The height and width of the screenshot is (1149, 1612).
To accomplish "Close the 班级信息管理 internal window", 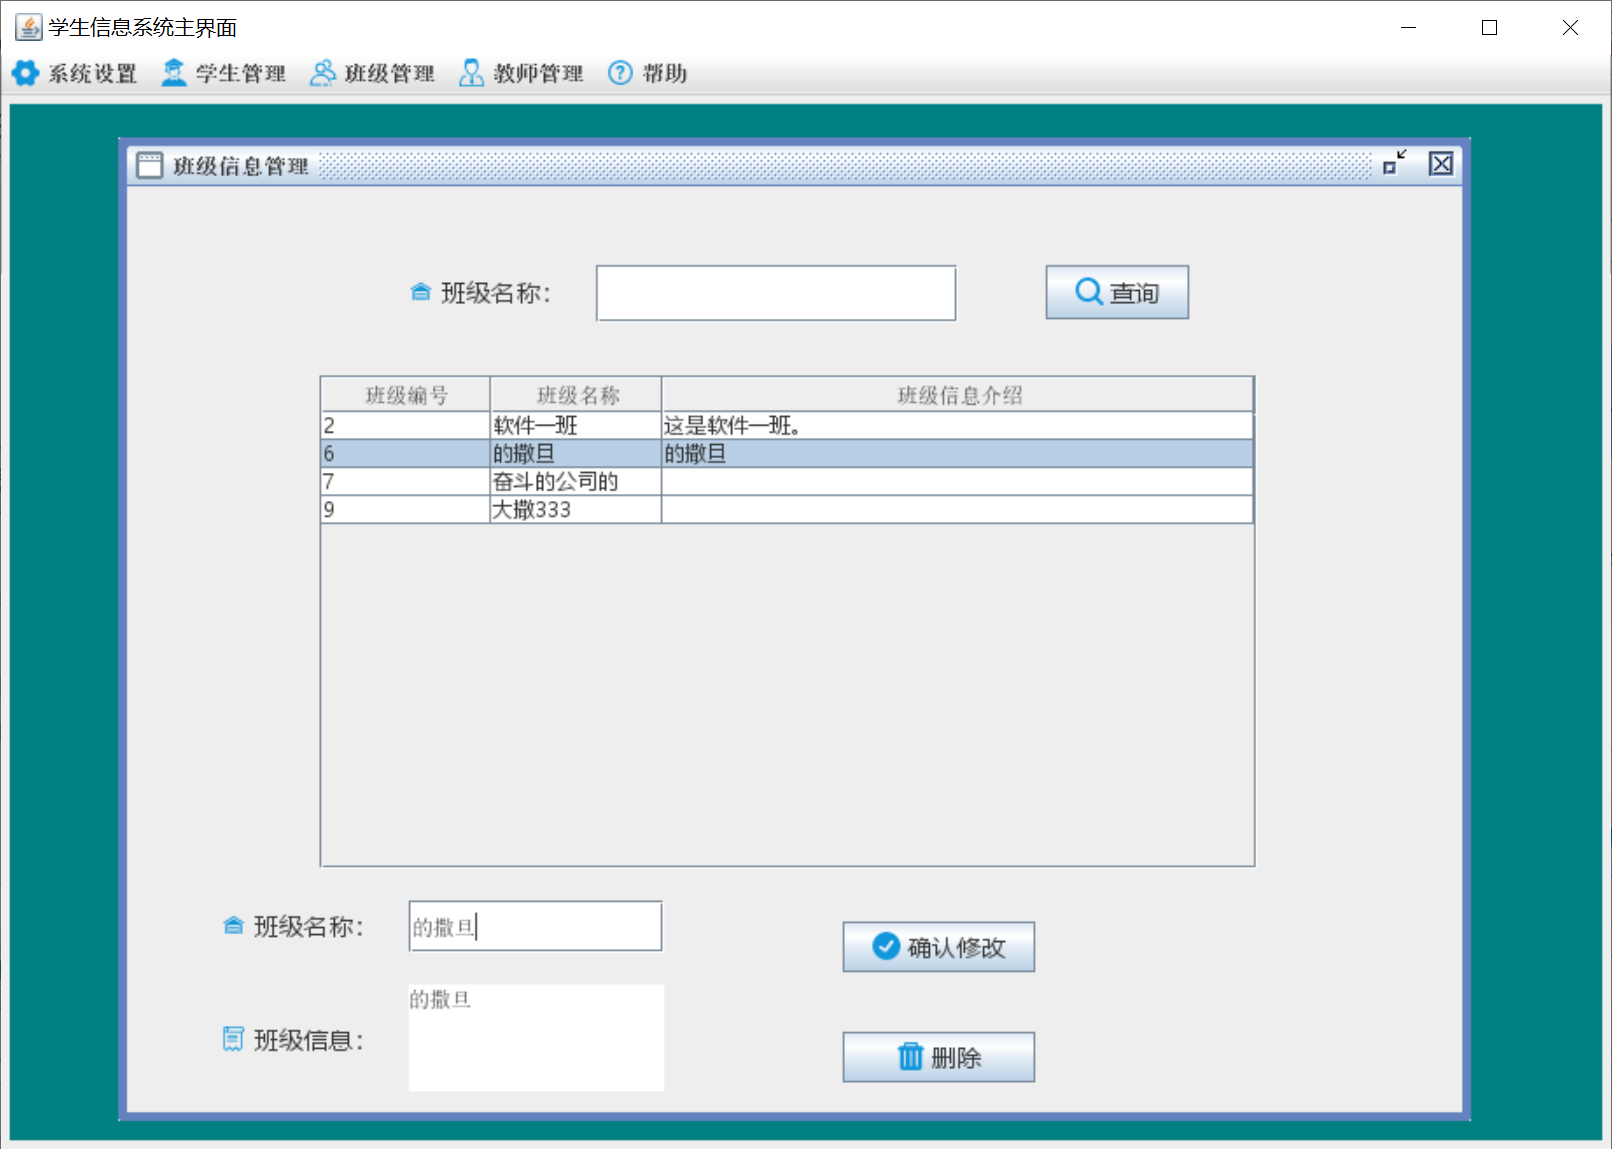I will point(1441,164).
